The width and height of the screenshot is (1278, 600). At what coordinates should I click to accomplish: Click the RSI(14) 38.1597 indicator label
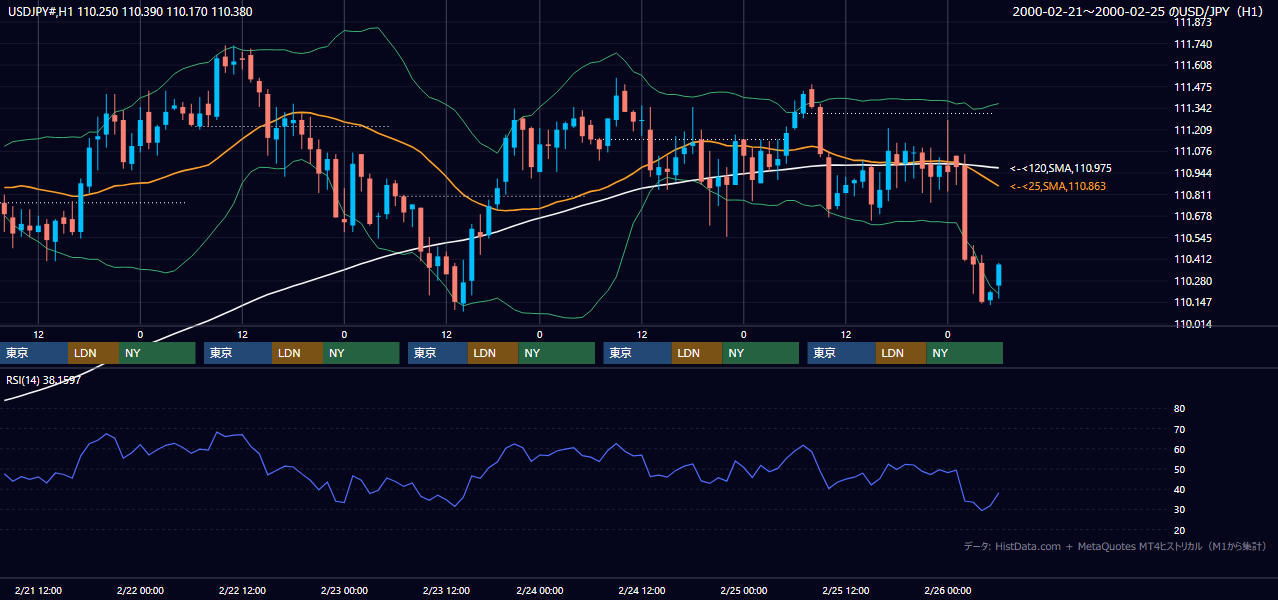pos(44,380)
